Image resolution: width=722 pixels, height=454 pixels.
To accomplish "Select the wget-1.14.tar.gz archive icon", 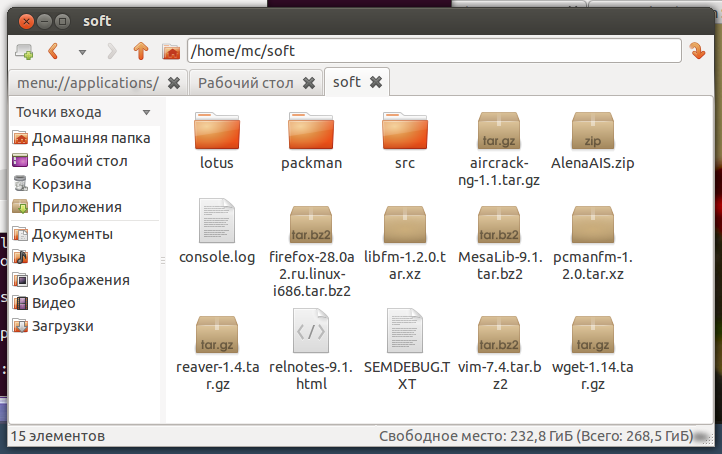I will pyautogui.click(x=593, y=335).
